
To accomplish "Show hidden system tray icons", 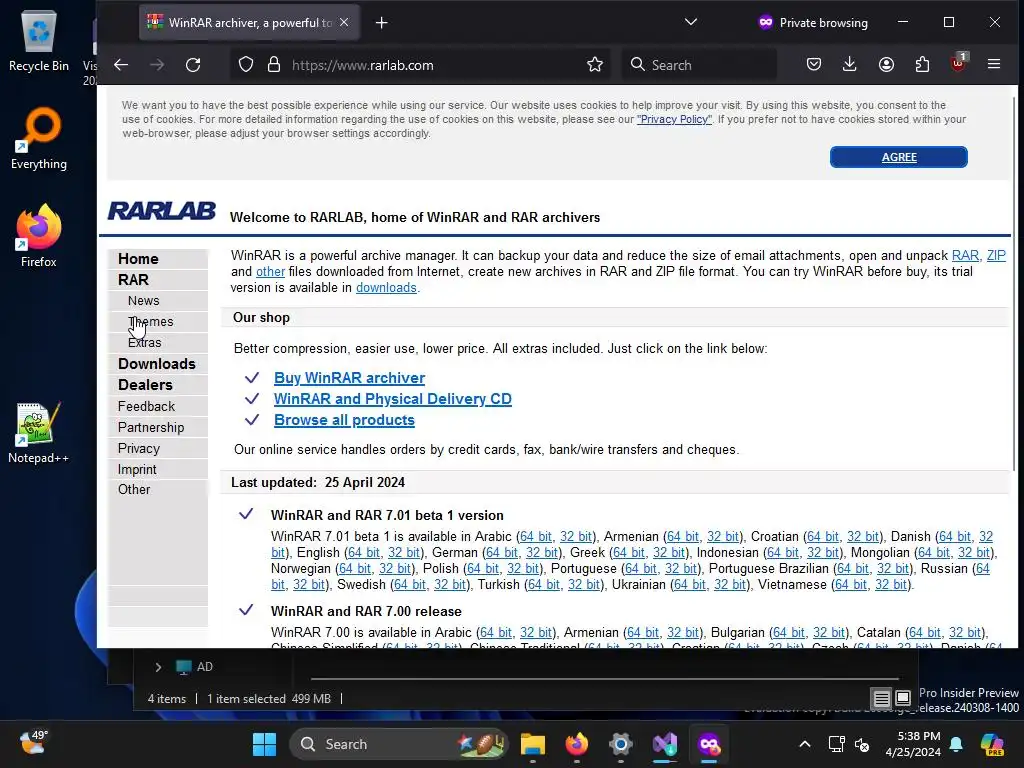I will click(805, 744).
